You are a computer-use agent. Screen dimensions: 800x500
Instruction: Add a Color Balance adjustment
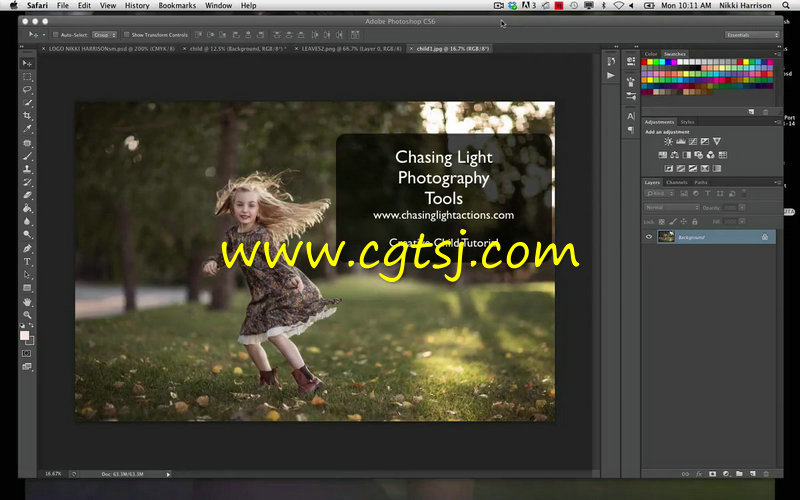(x=674, y=155)
